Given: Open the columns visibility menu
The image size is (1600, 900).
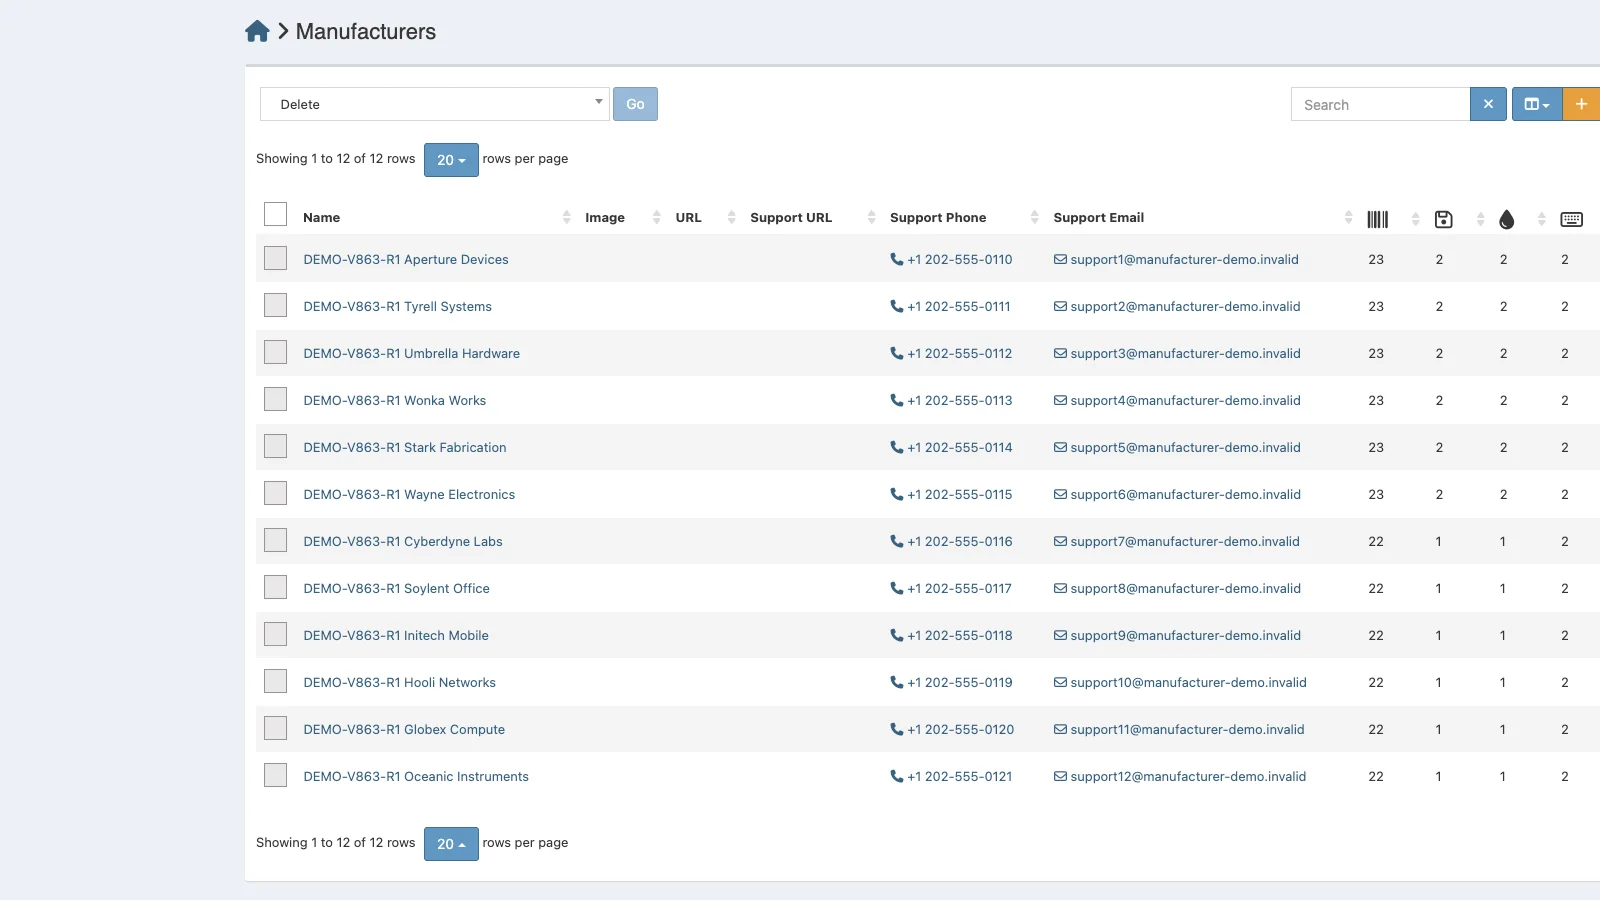Looking at the screenshot, I should coord(1537,104).
